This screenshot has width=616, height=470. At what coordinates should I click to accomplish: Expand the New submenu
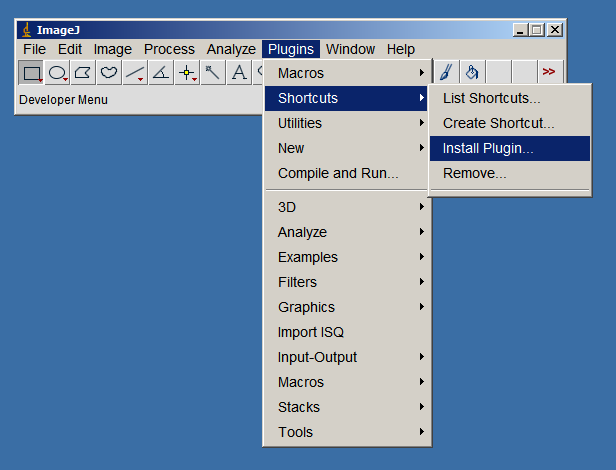click(x=347, y=148)
